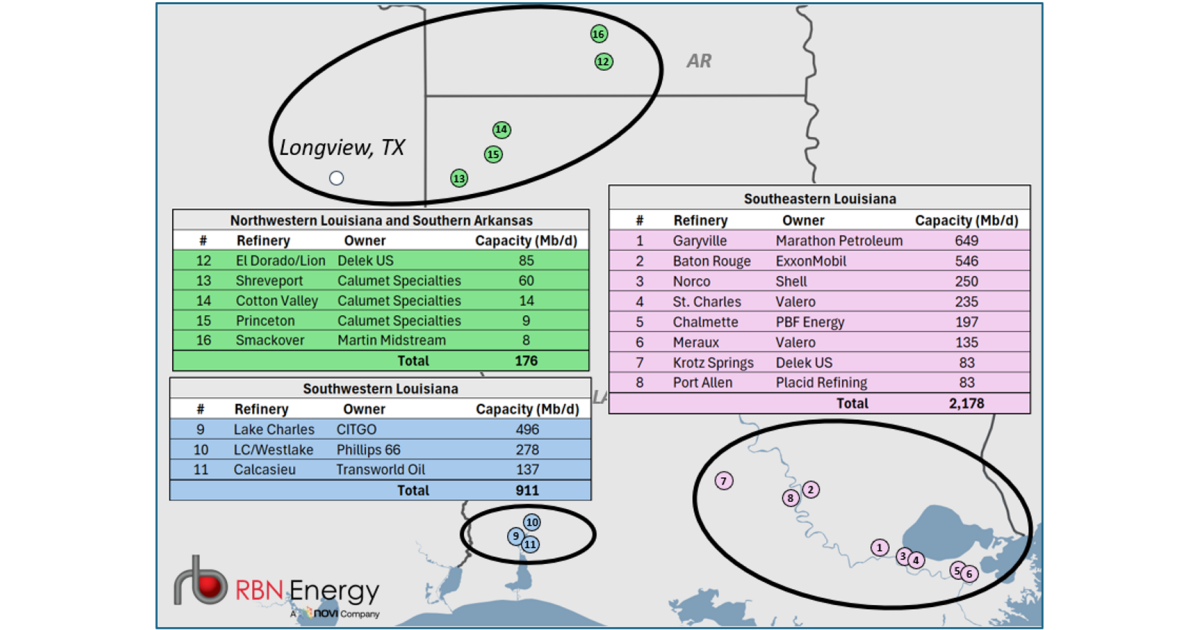Click pink map marker 5
Viewport: 1200px width, 630px height.
point(957,571)
